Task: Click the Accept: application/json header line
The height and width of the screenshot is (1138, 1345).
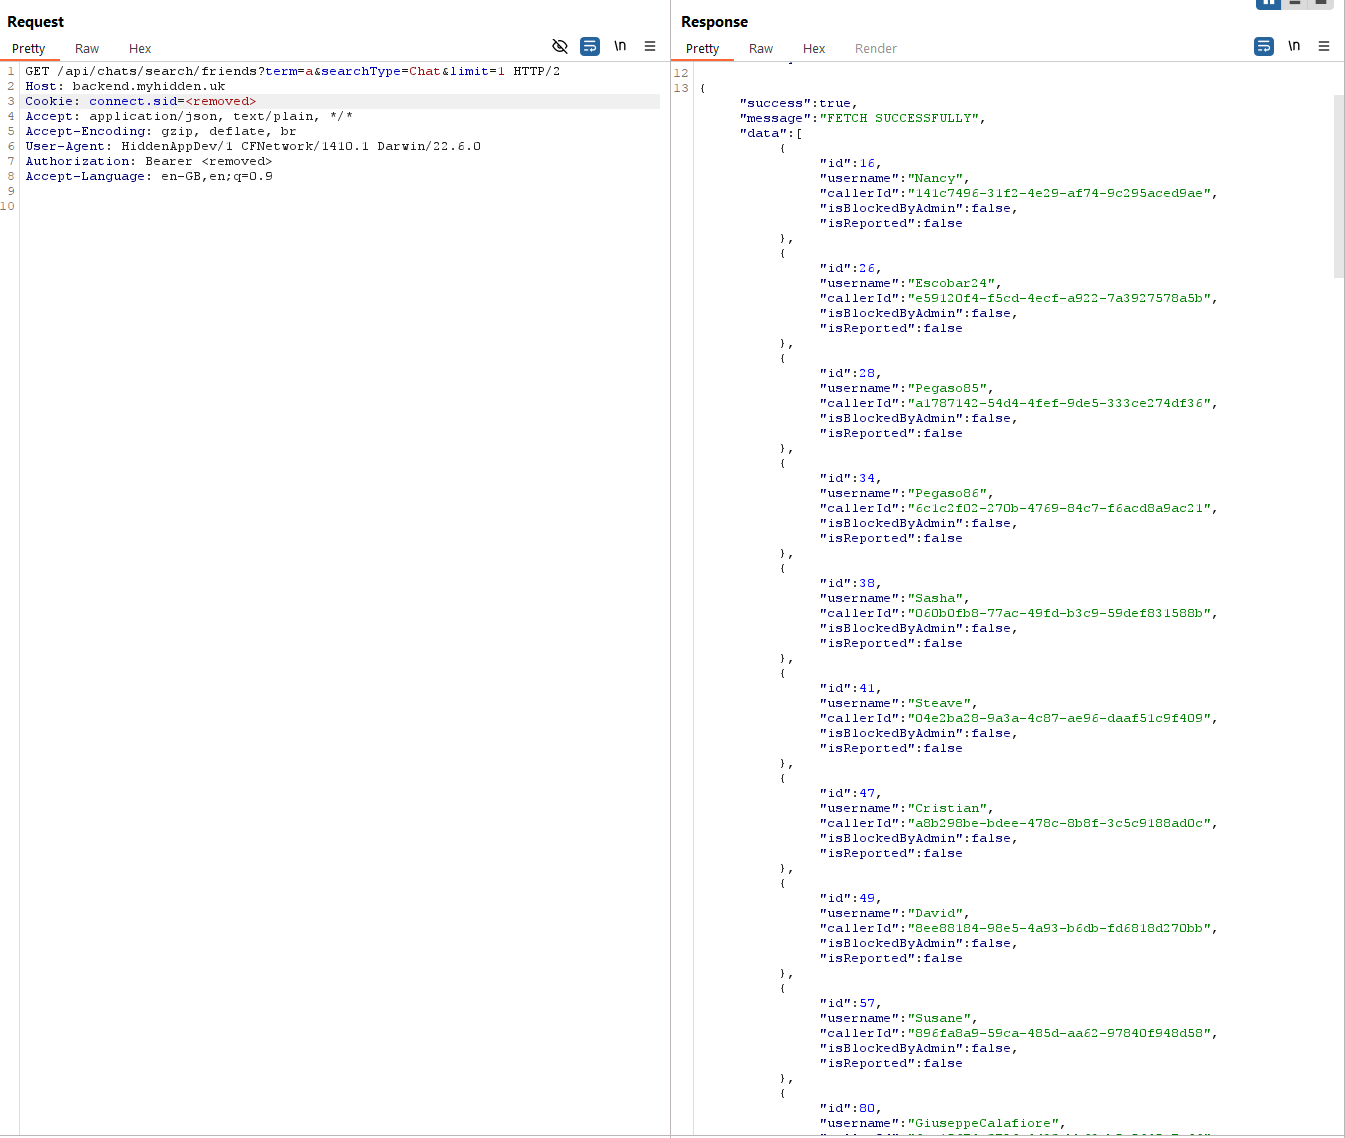Action: click(189, 116)
